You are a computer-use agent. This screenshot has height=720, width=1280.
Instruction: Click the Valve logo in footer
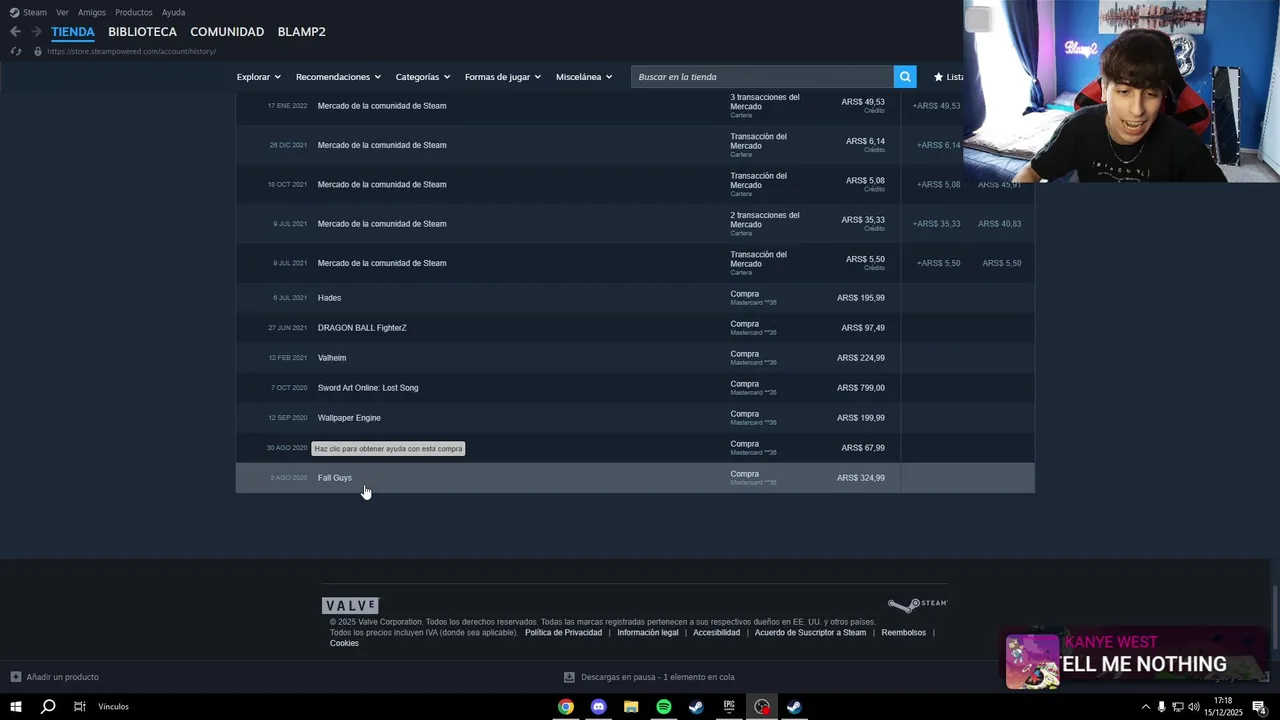350,605
